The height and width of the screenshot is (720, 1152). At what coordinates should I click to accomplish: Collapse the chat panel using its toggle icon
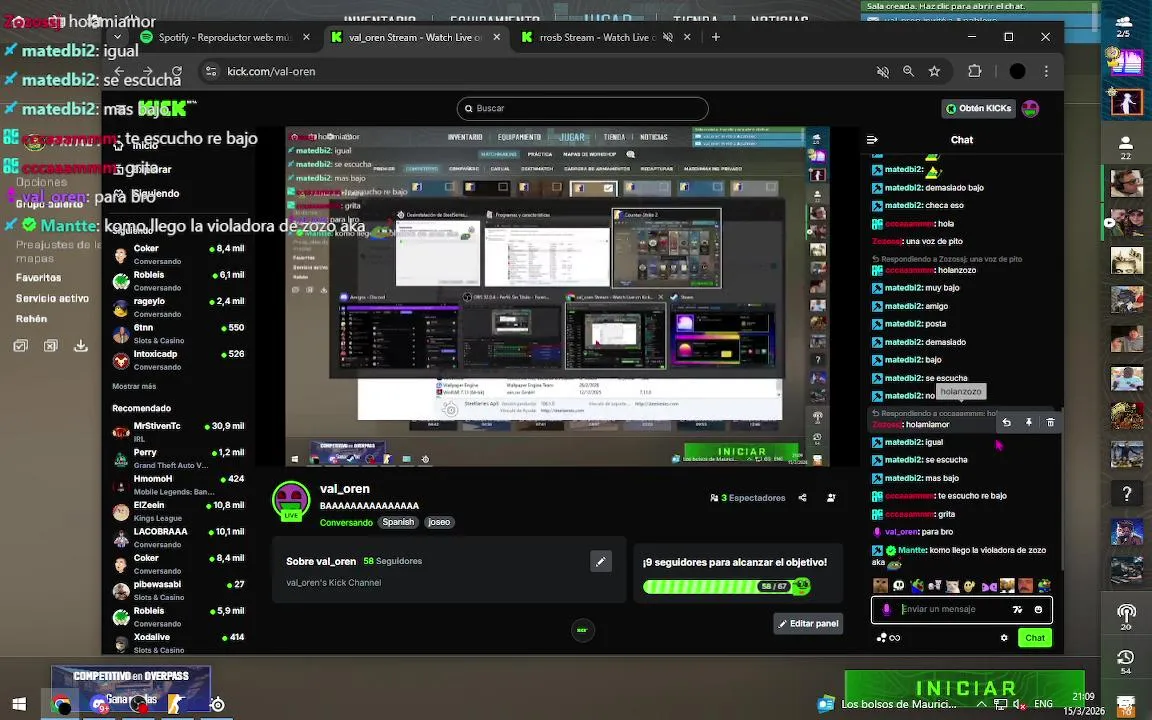[x=872, y=140]
